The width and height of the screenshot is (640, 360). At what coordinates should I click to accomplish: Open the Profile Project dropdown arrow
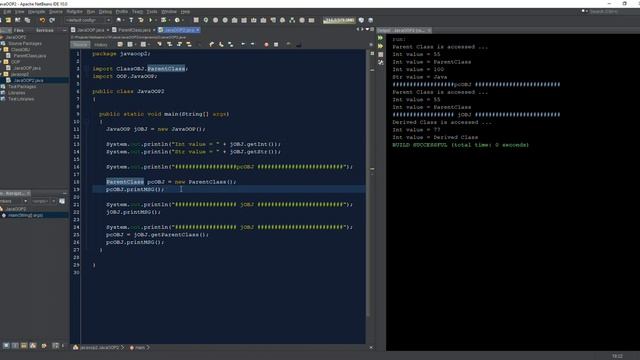coord(182,20)
